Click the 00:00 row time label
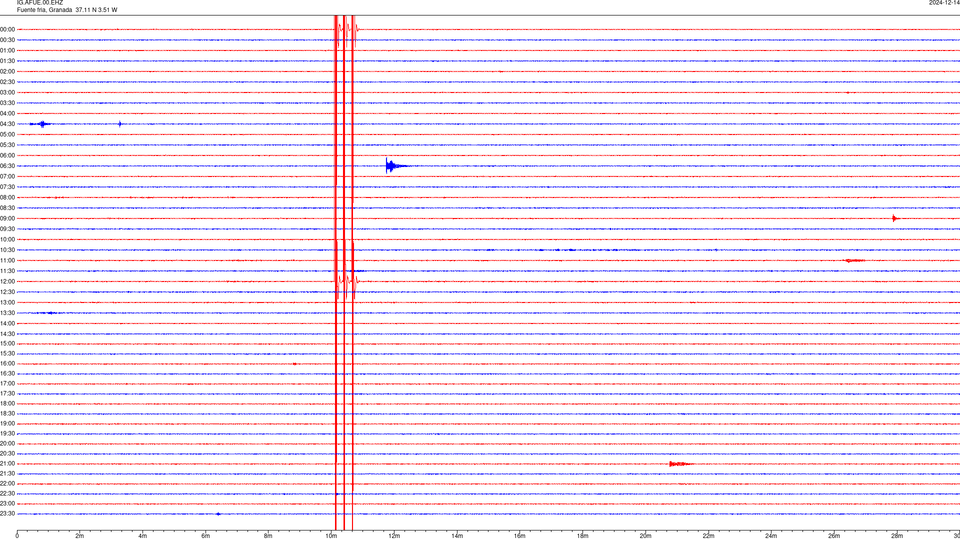Viewport: 960px width, 540px height. point(7,29)
